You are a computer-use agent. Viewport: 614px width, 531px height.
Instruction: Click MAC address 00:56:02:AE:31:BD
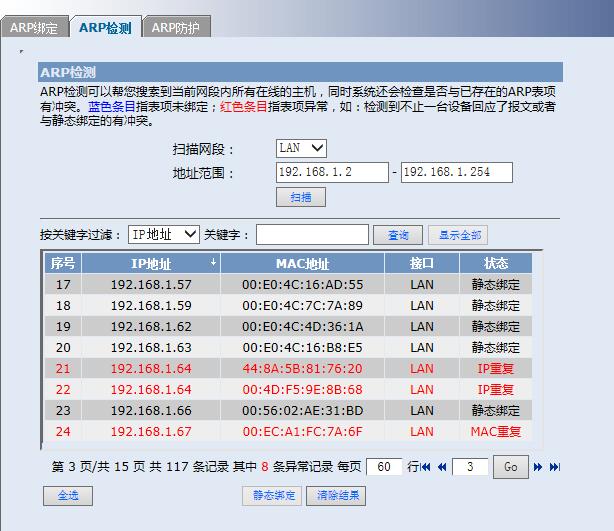pyautogui.click(x=302, y=410)
